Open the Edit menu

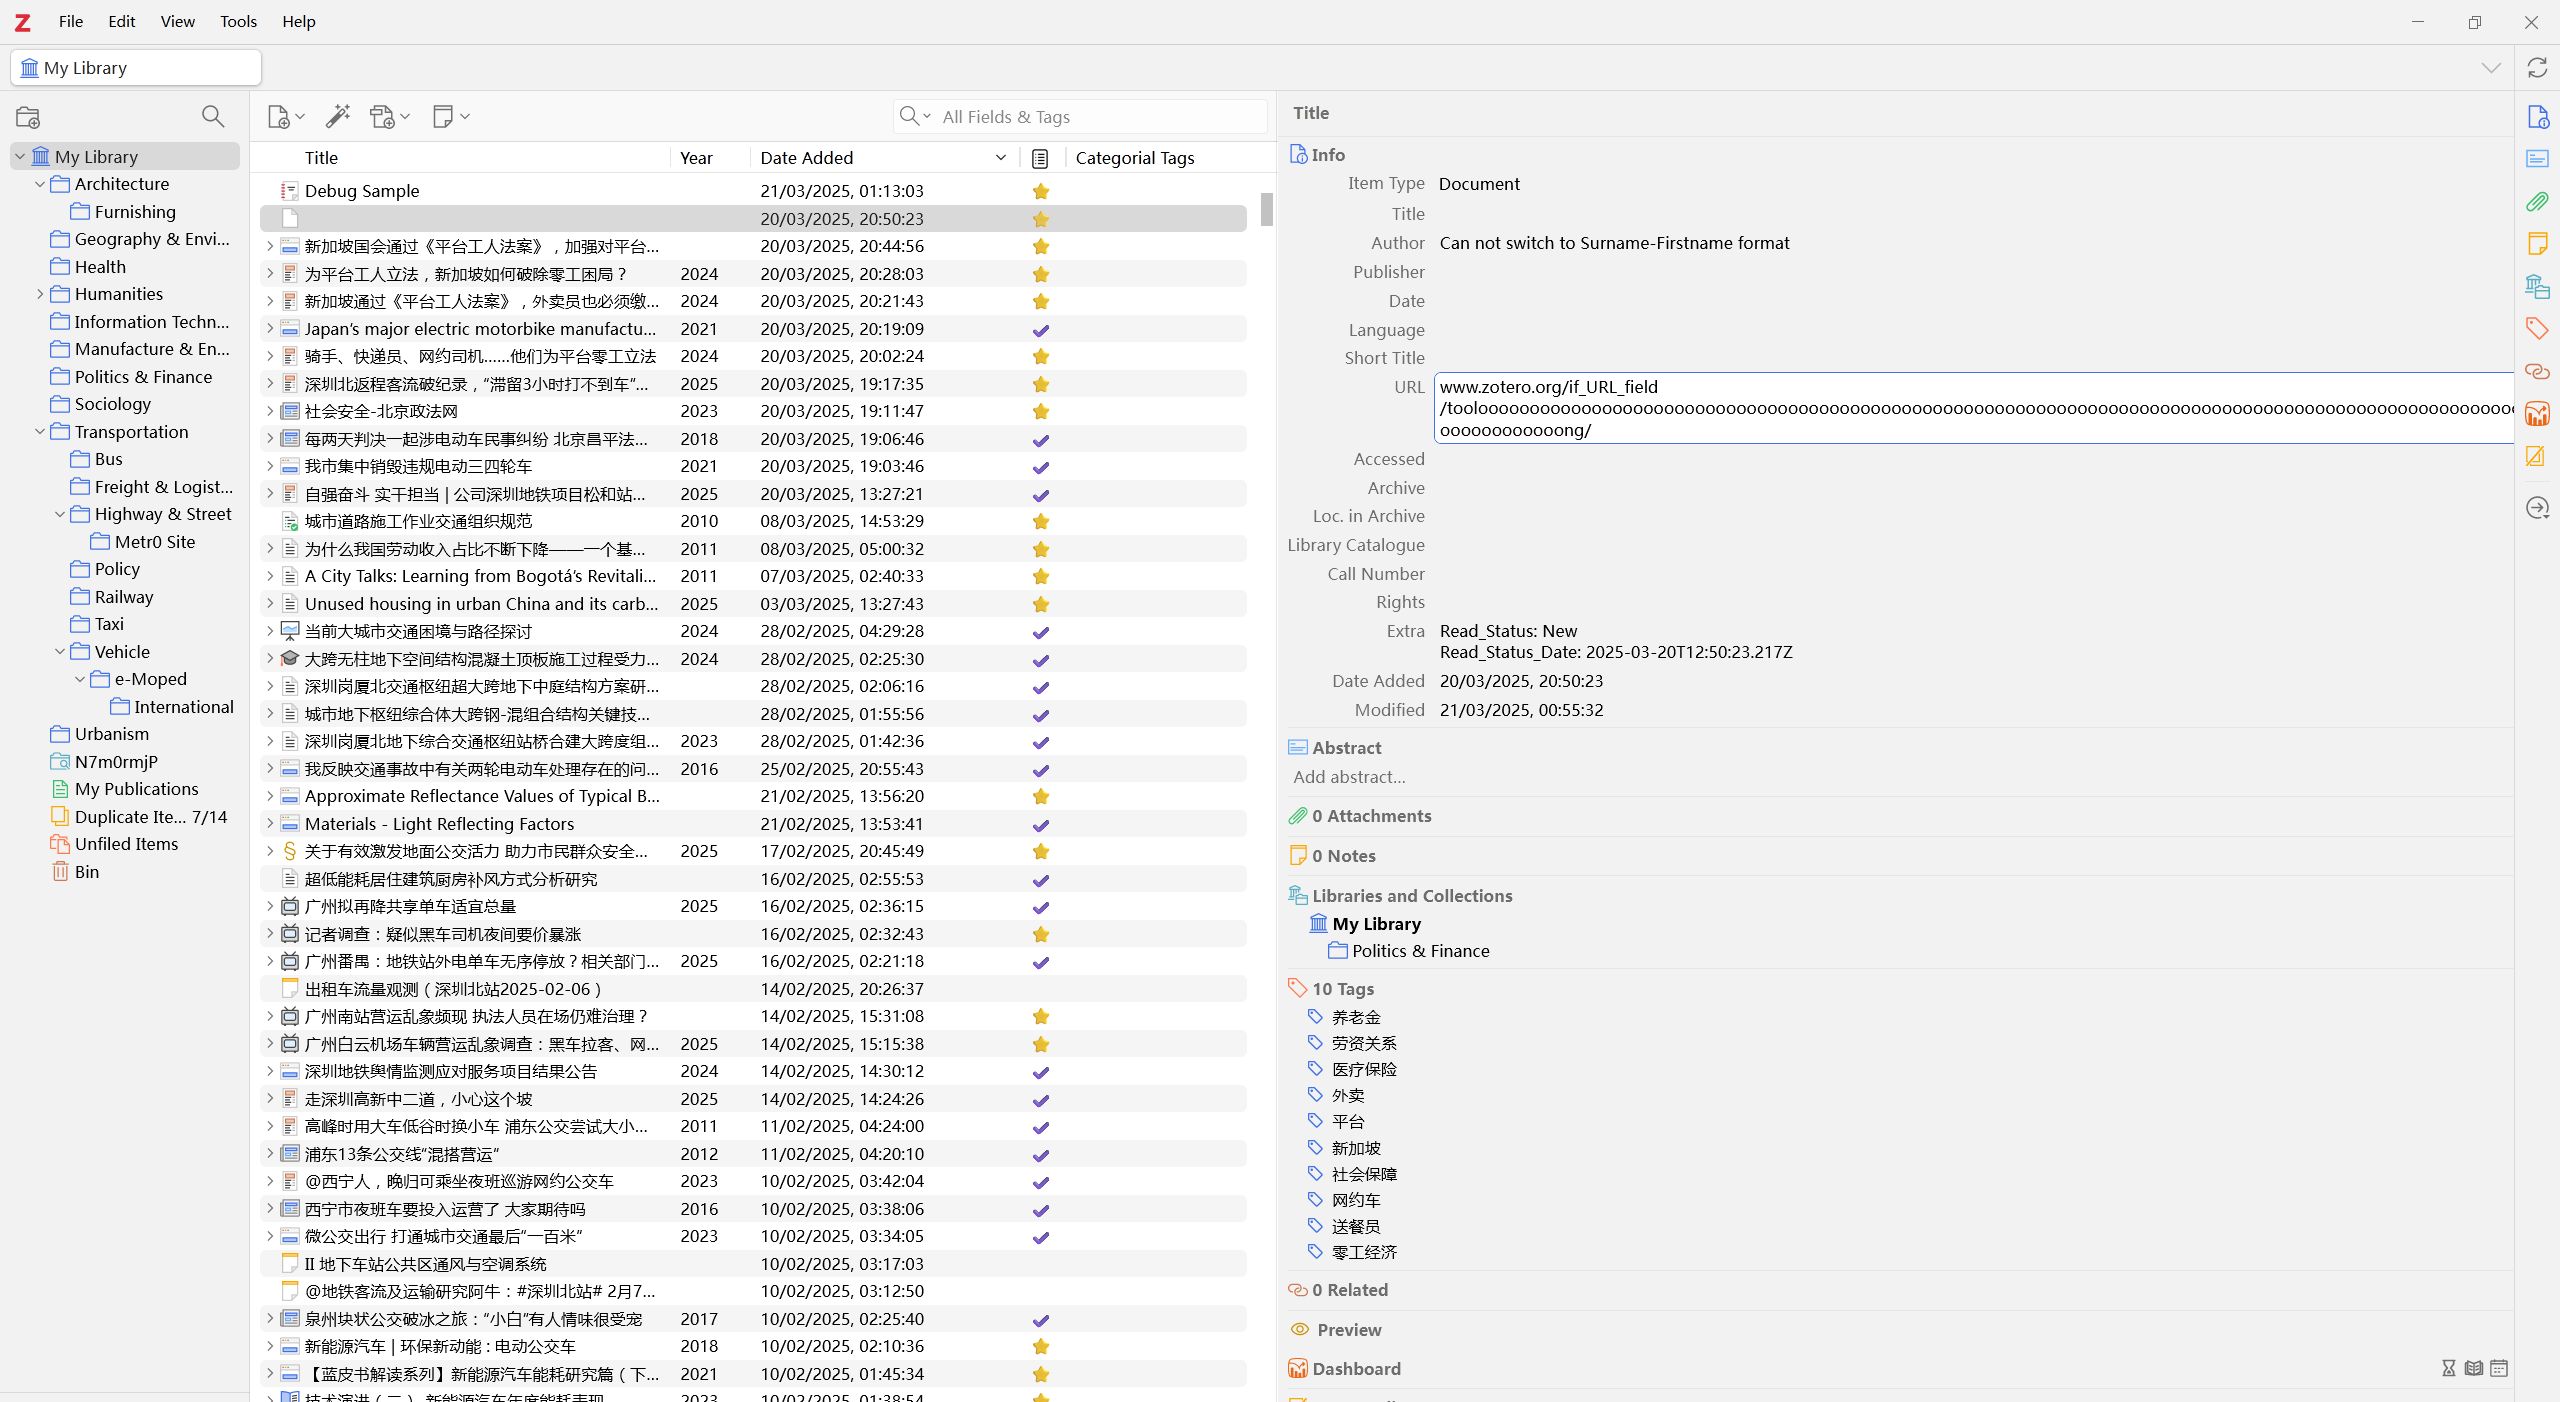click(x=121, y=21)
